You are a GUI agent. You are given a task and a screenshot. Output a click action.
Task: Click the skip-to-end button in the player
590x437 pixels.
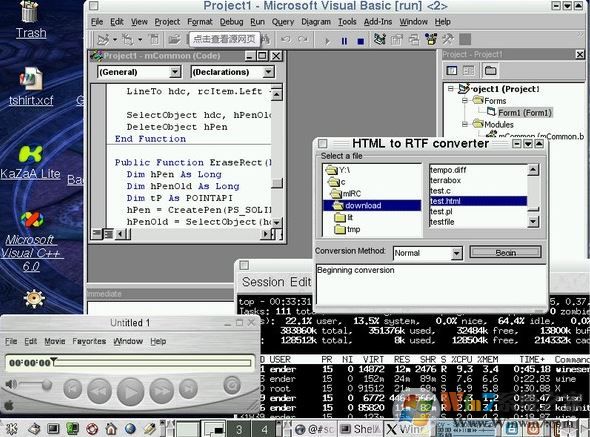click(188, 389)
